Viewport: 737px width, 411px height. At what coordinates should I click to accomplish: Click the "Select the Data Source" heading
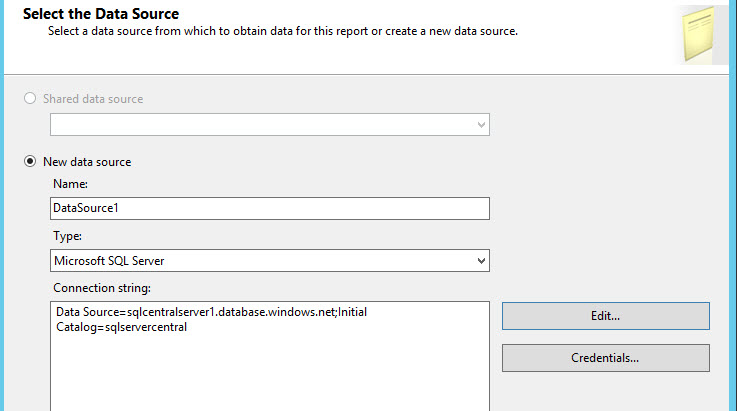(x=114, y=14)
